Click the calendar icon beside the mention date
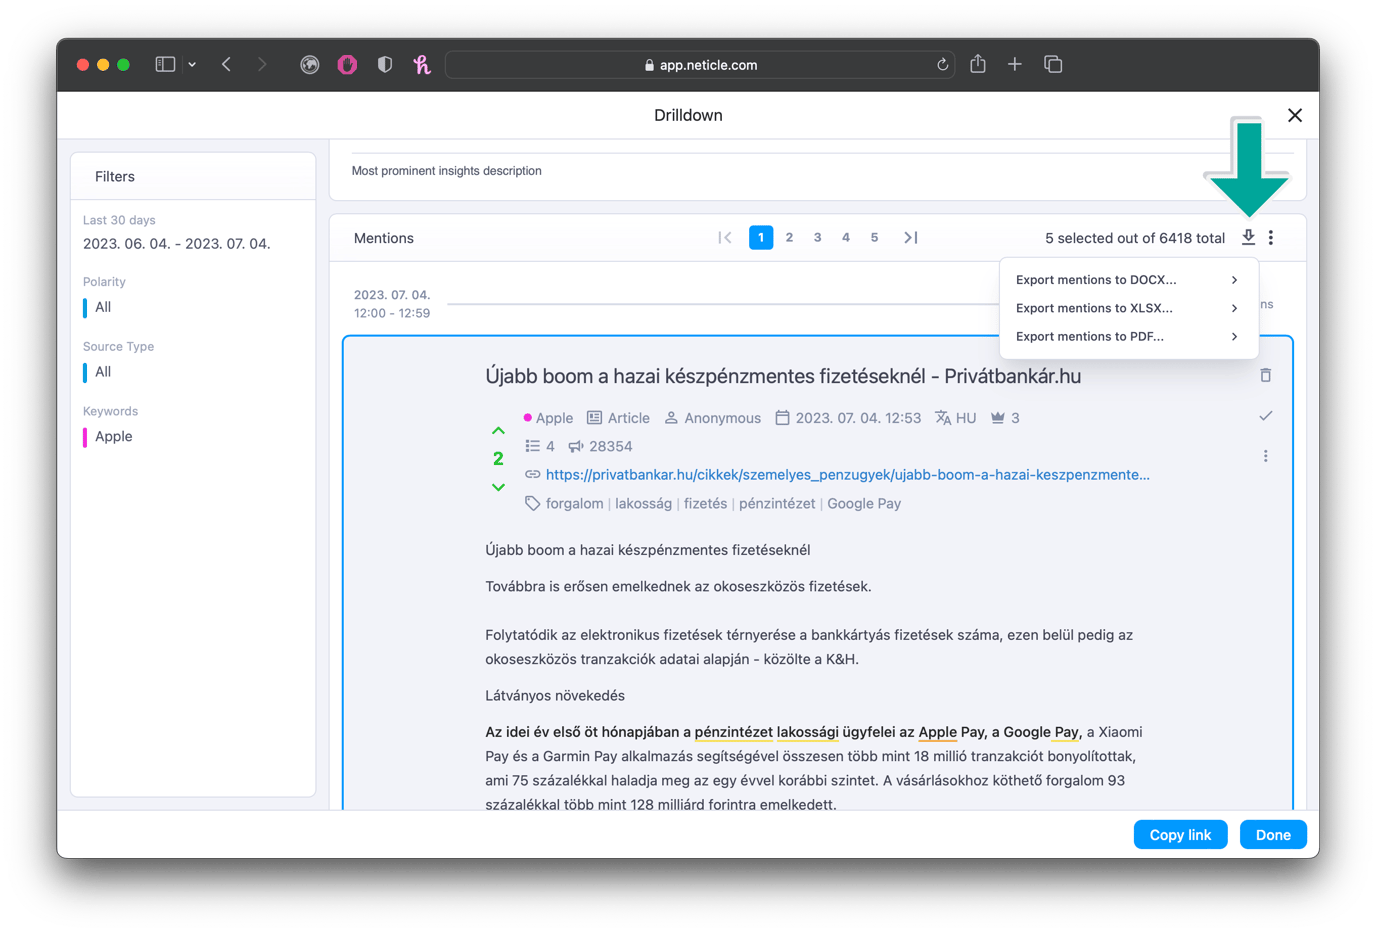 781,417
